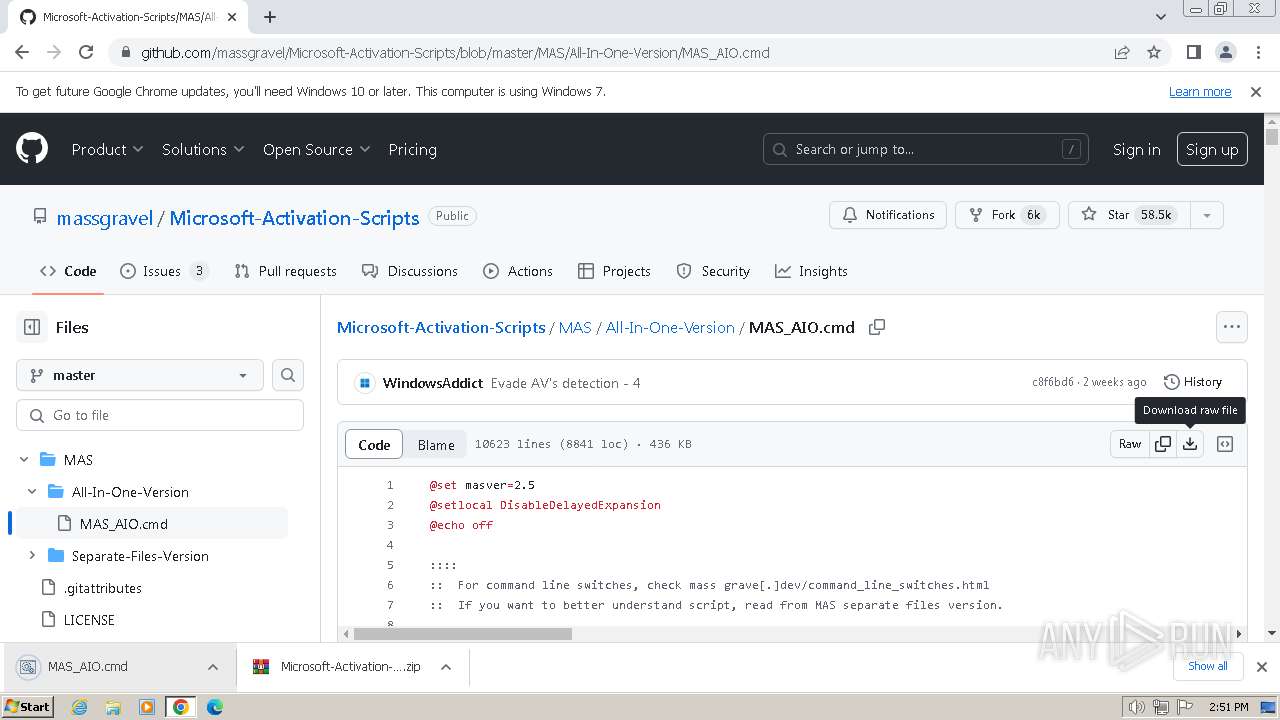Open the Actions tab
Viewport: 1280px width, 720px height.
(x=518, y=271)
